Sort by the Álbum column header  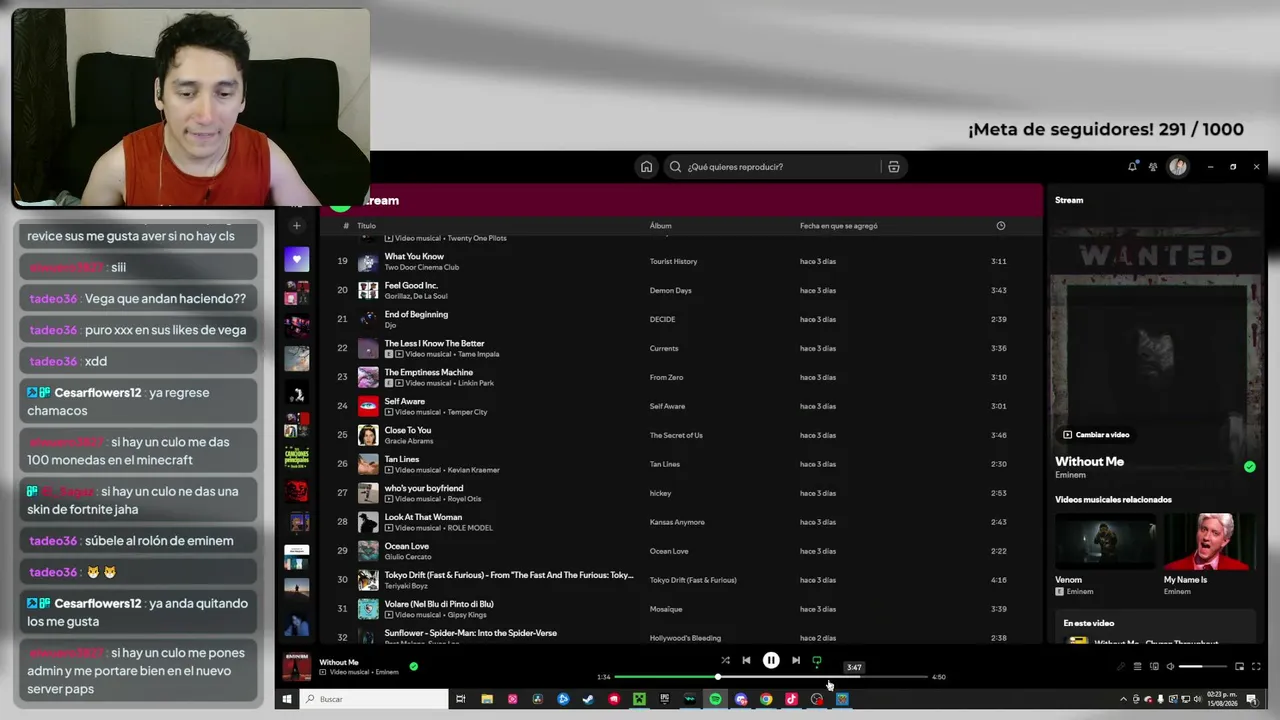tap(661, 226)
